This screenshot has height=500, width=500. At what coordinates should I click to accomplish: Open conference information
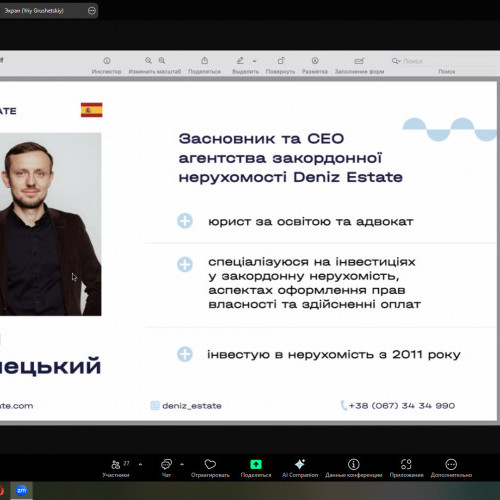click(354, 468)
